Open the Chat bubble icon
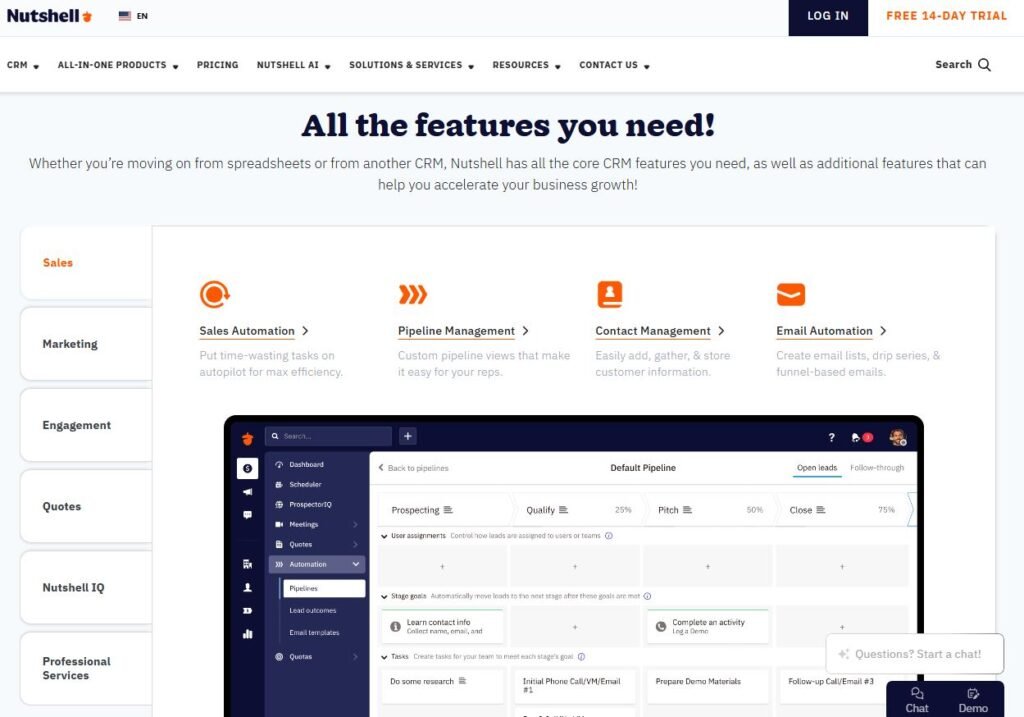The image size is (1024, 717). point(917,694)
